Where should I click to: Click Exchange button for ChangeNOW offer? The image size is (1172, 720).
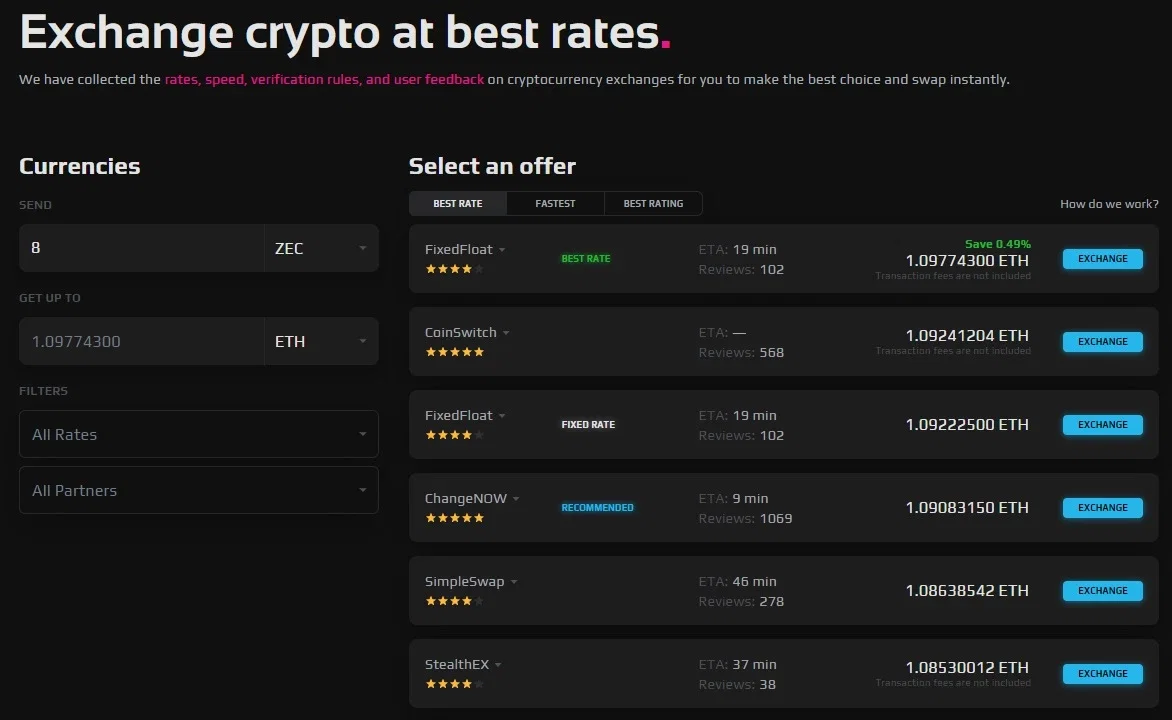pos(1102,508)
